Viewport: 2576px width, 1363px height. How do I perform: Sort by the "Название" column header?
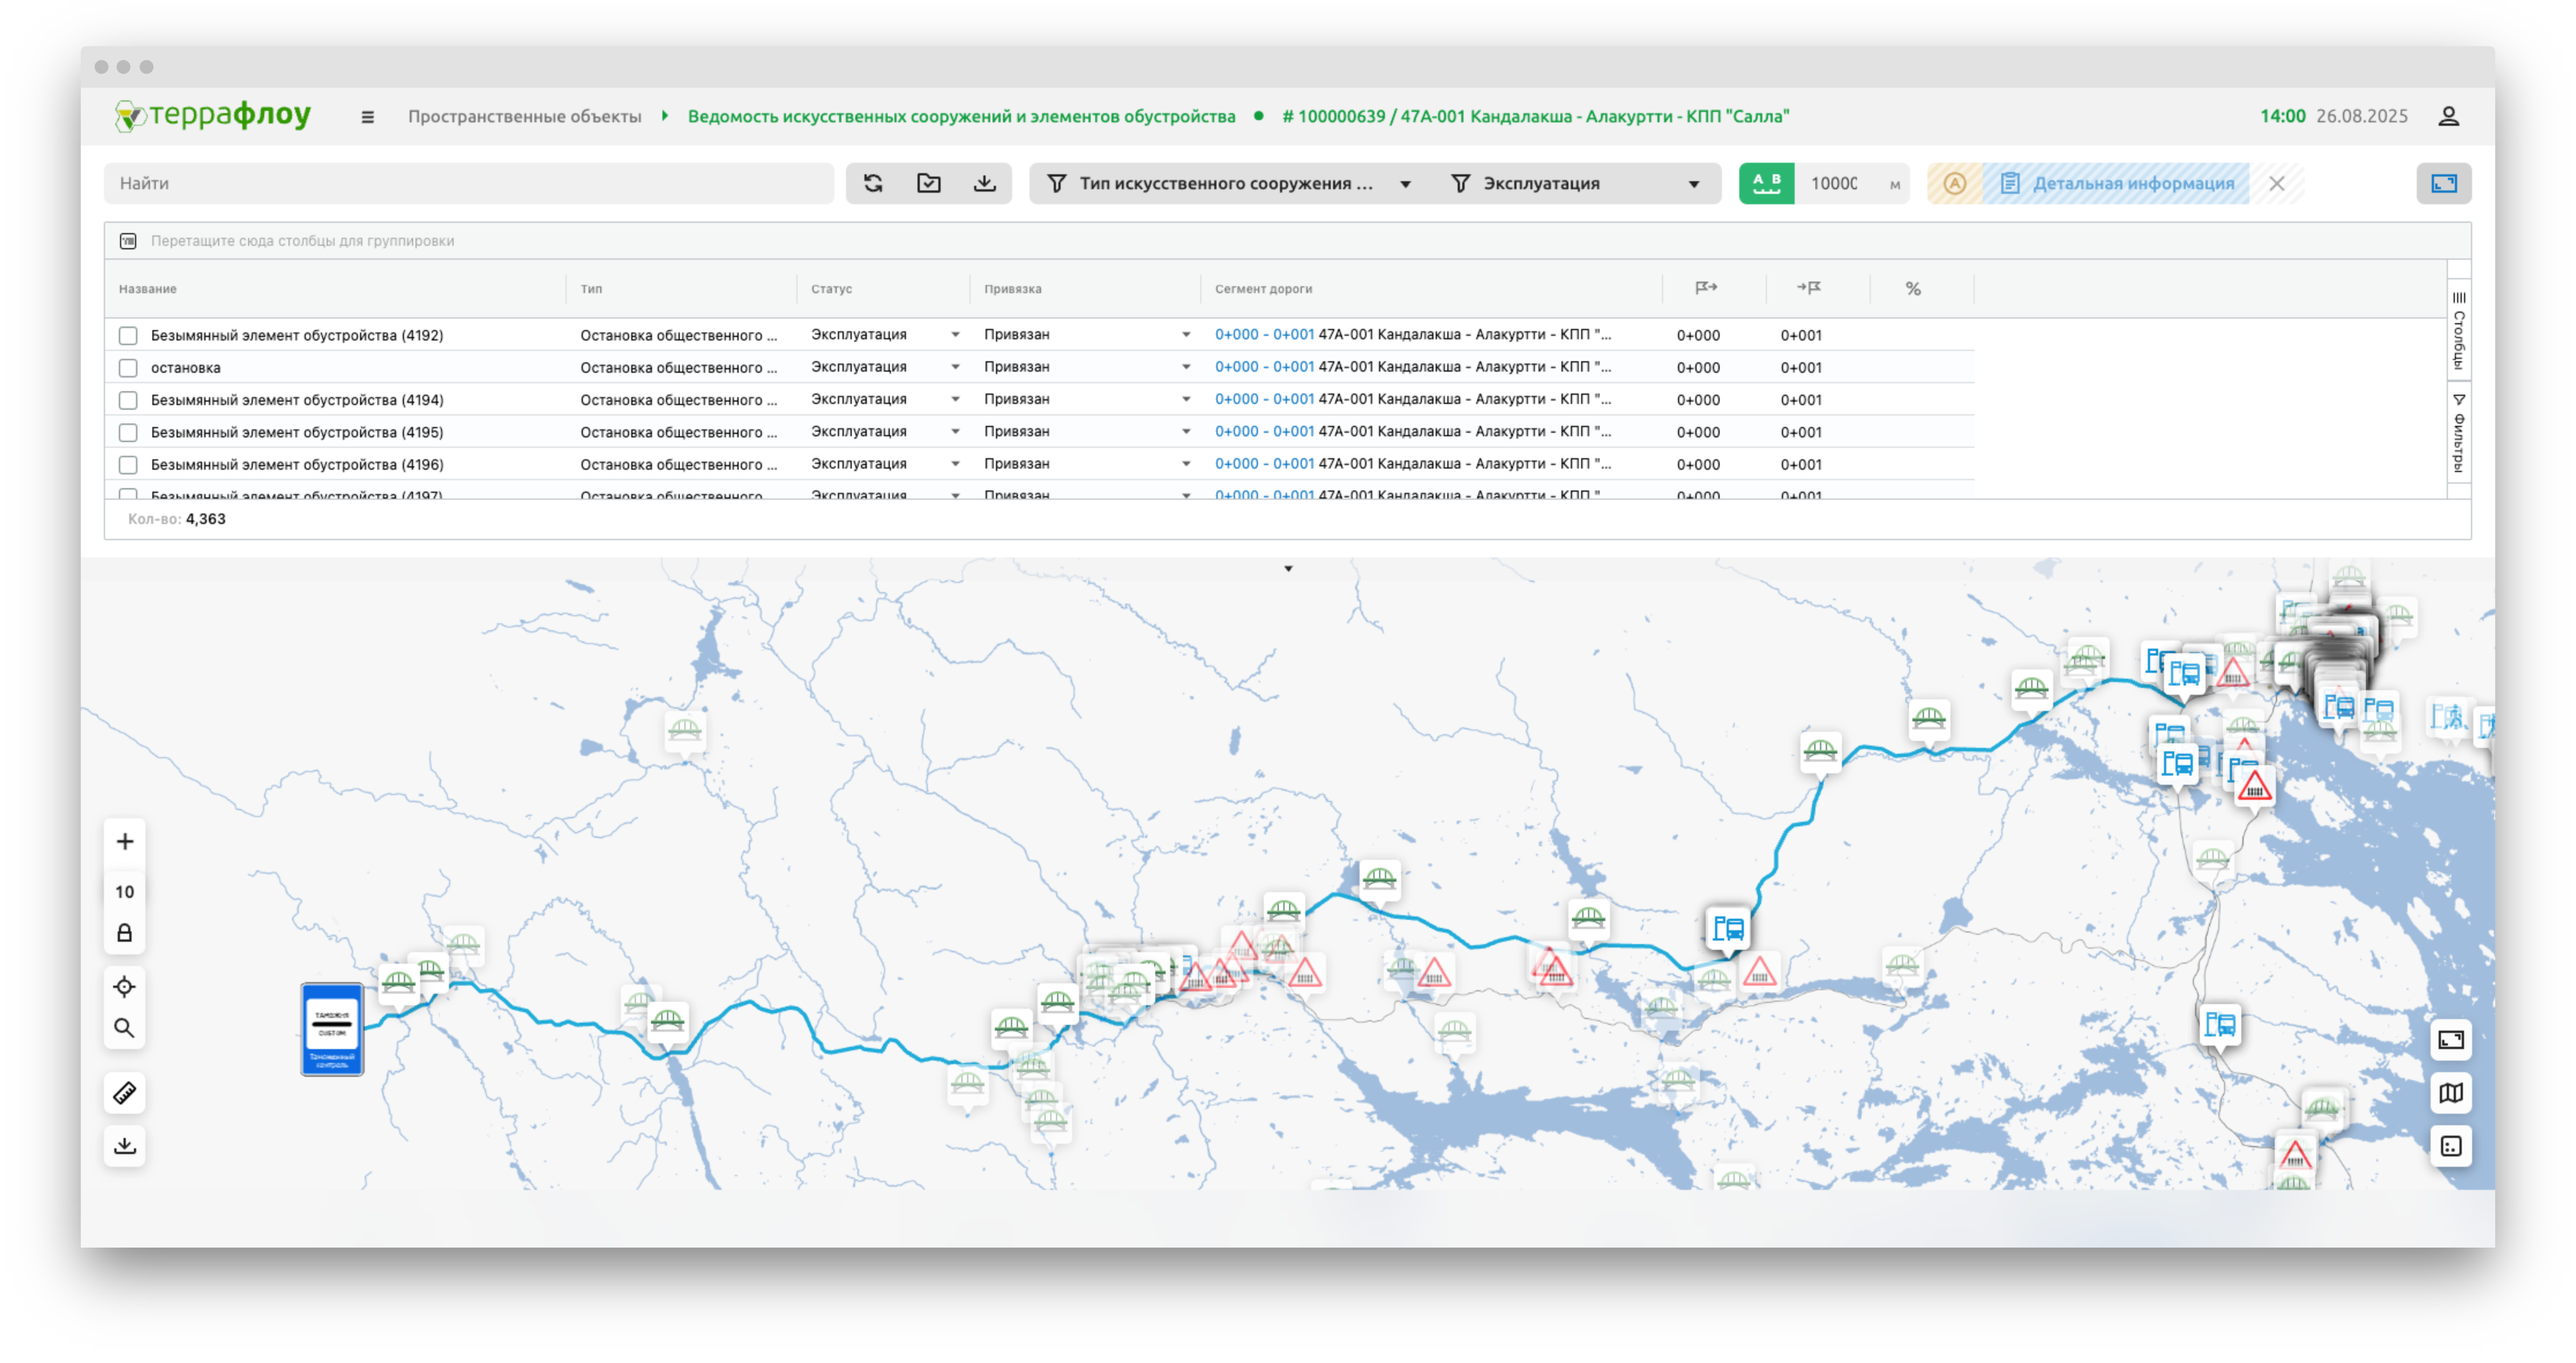pyautogui.click(x=147, y=289)
